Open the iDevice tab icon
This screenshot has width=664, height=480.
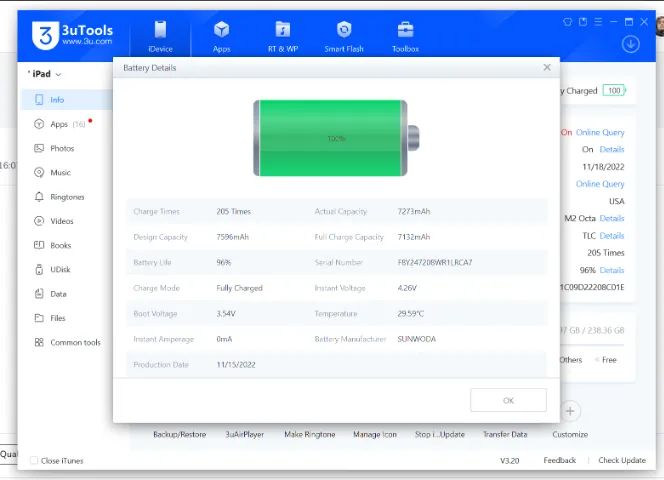pos(161,31)
